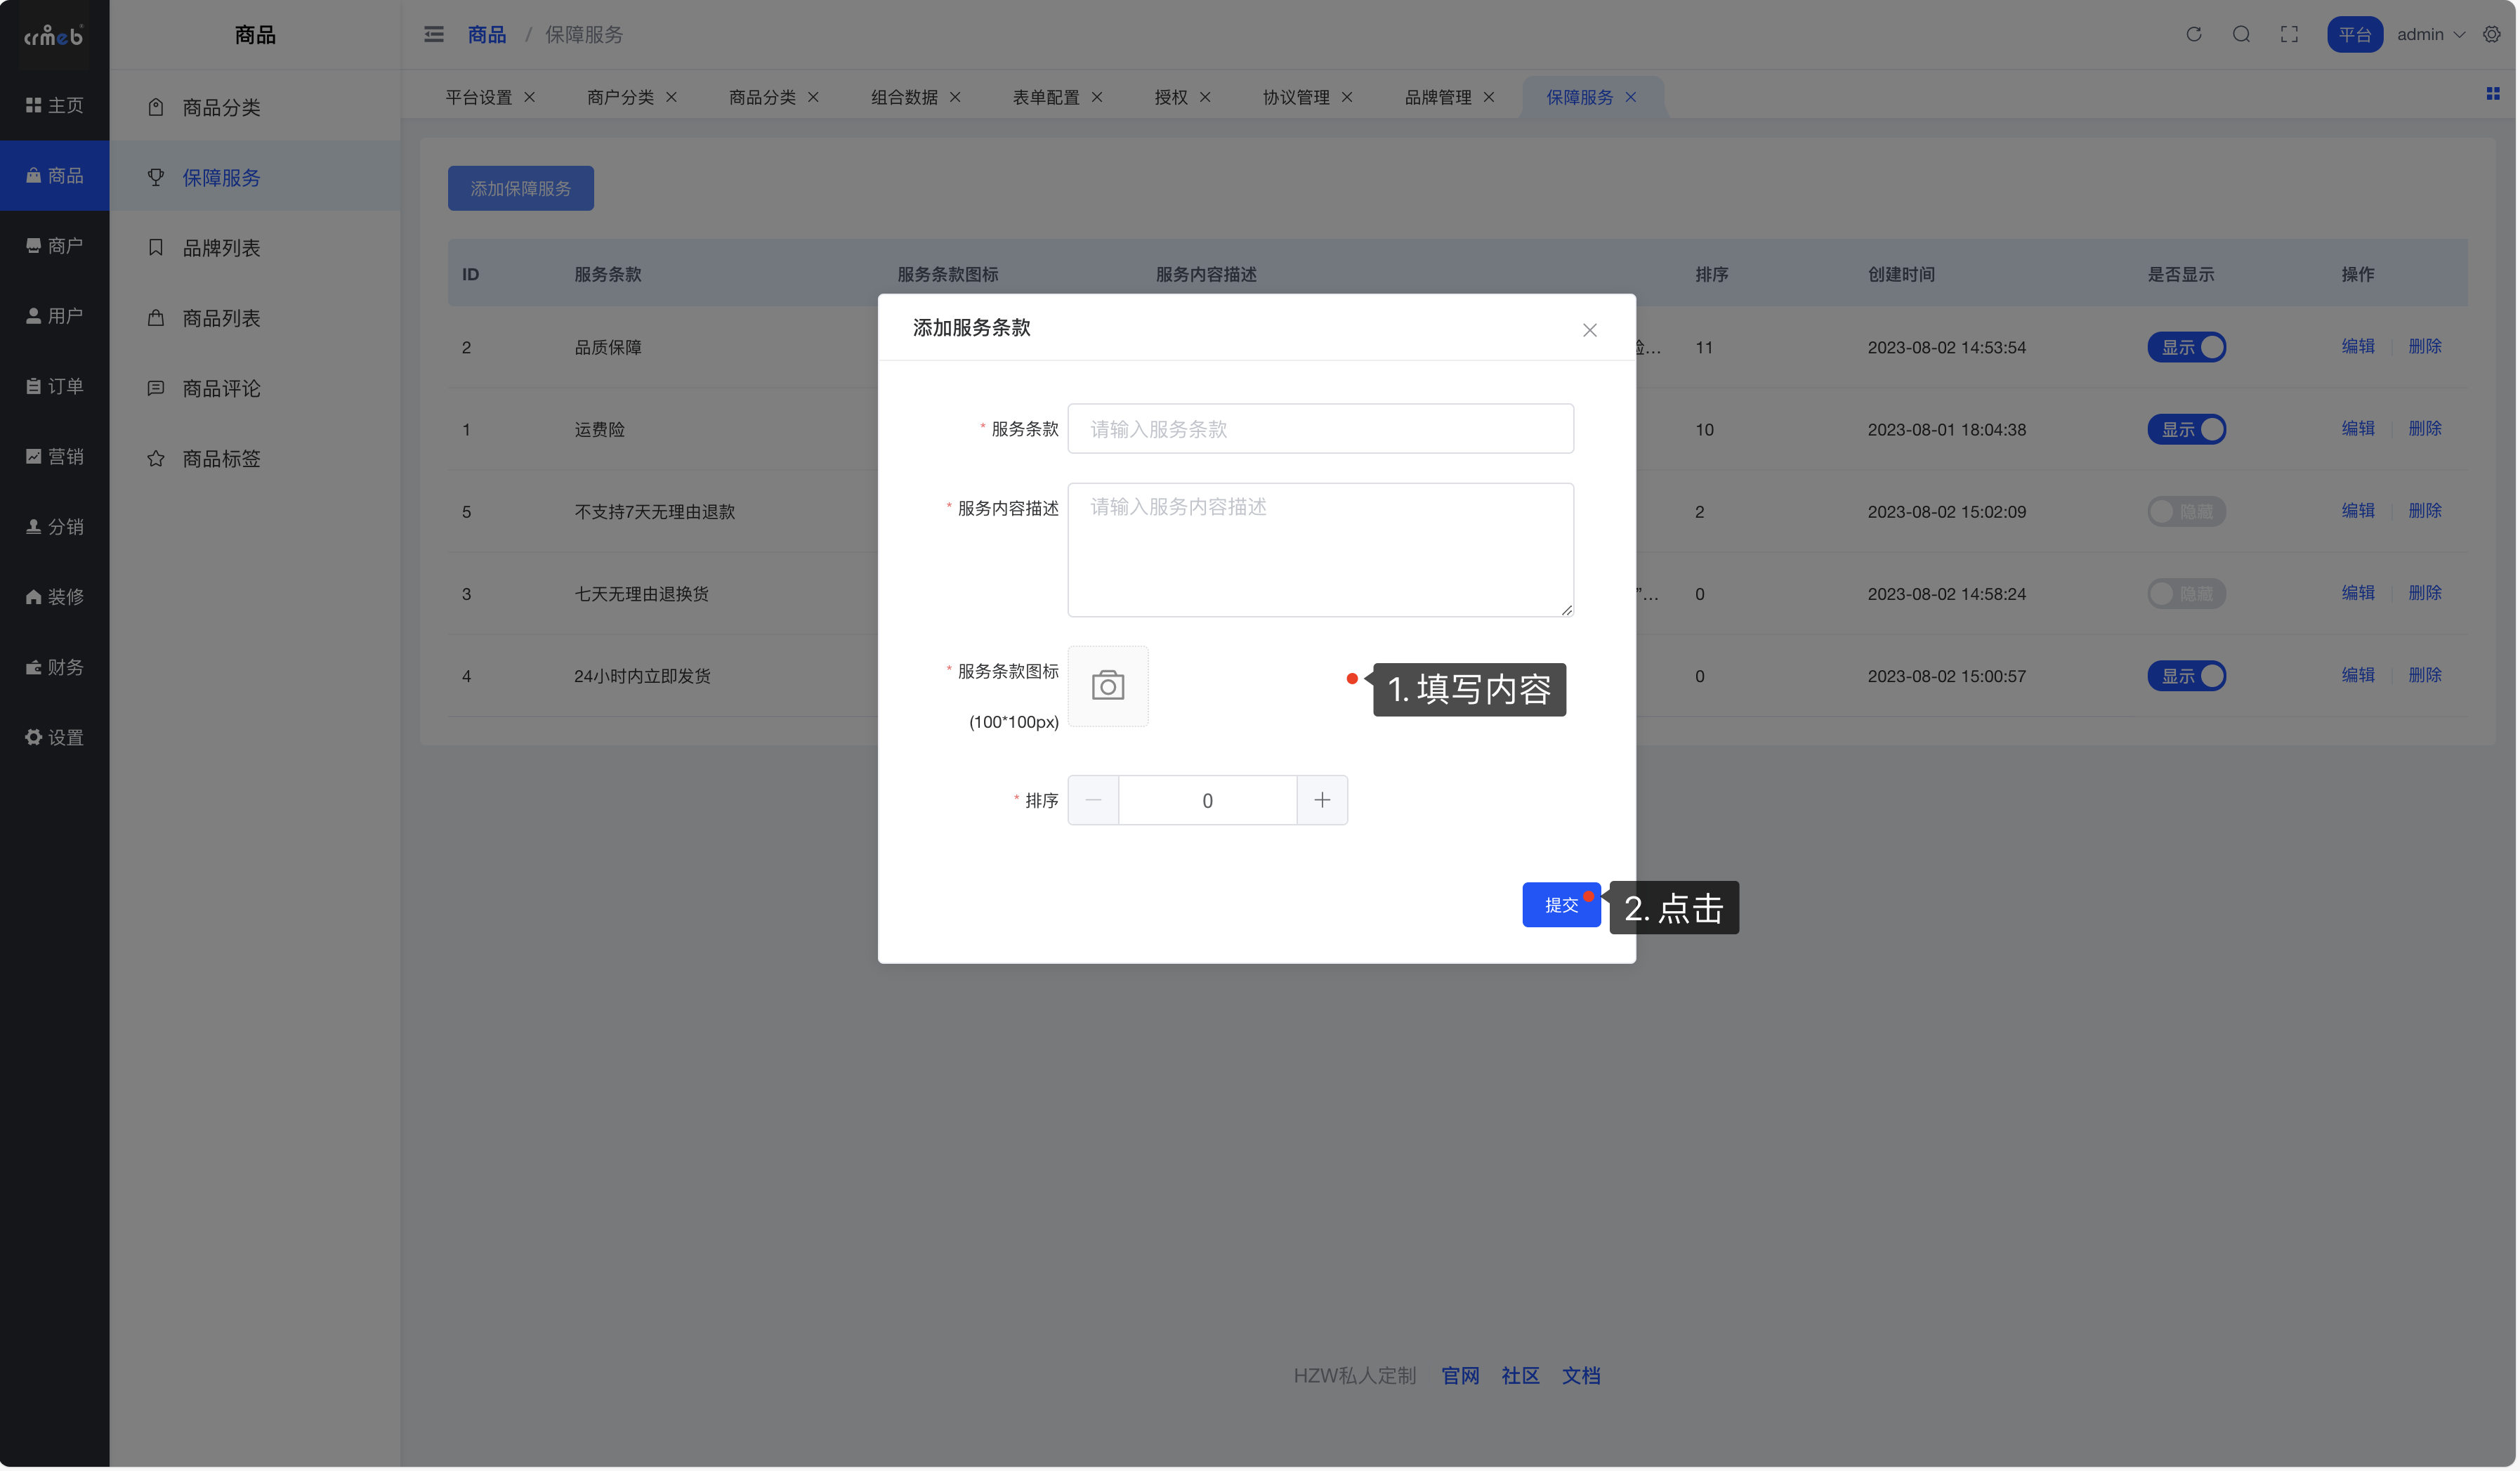
Task: Click 编辑 link for 运费险 row
Action: click(x=2357, y=428)
